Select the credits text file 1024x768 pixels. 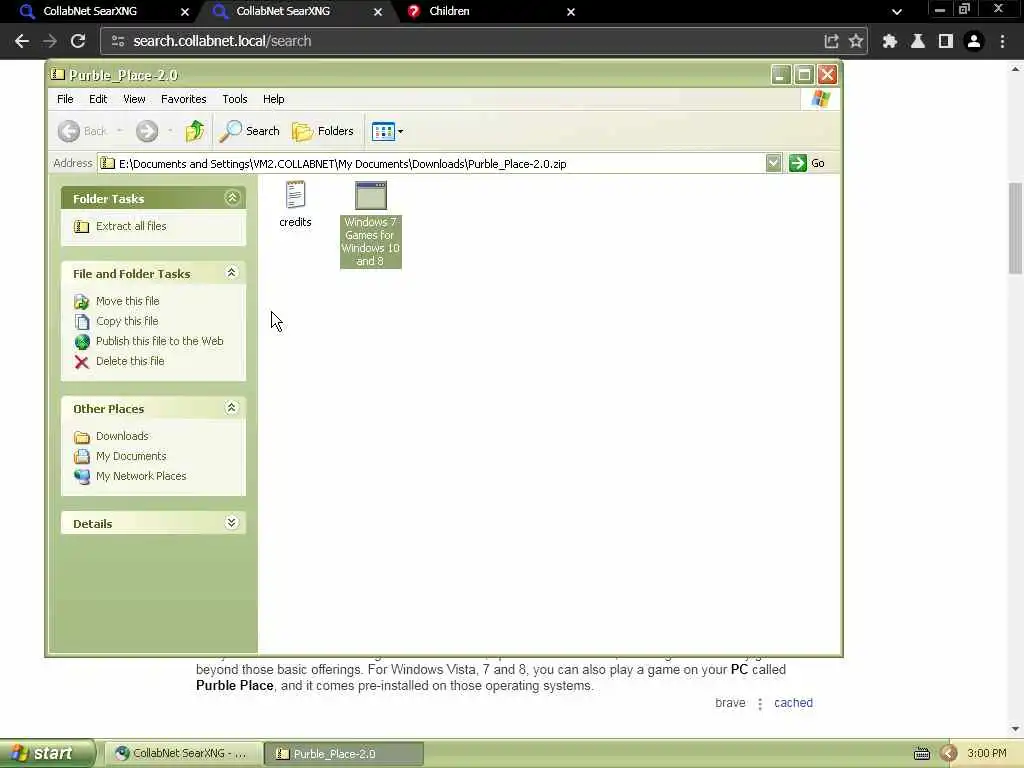(x=295, y=204)
